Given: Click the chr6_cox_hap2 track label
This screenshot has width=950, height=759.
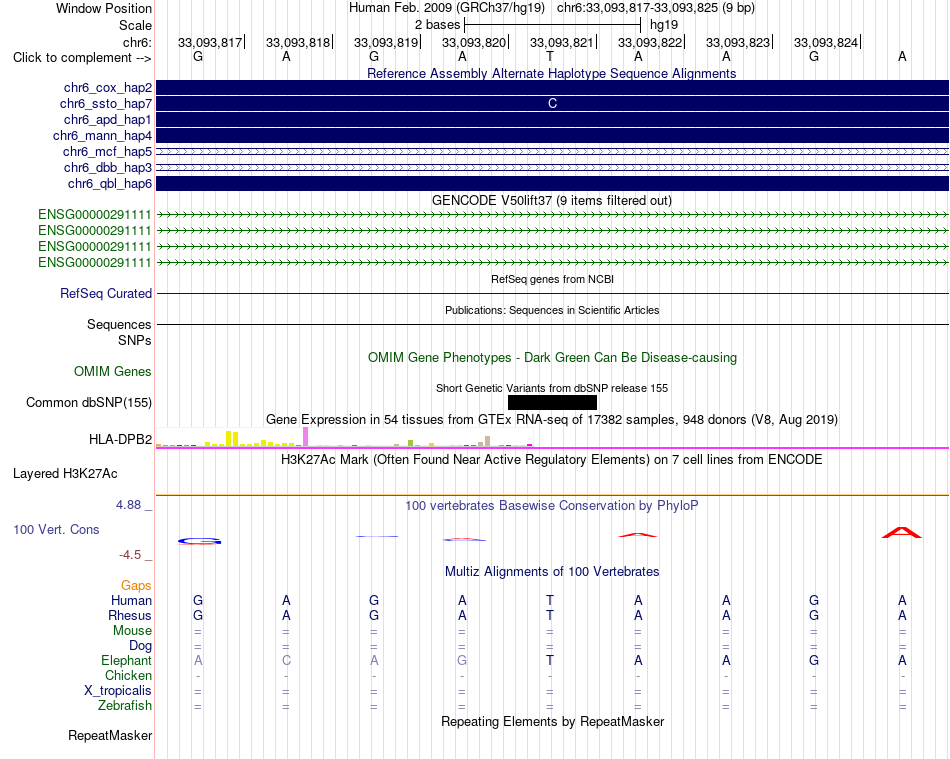Looking at the screenshot, I should tap(108, 88).
